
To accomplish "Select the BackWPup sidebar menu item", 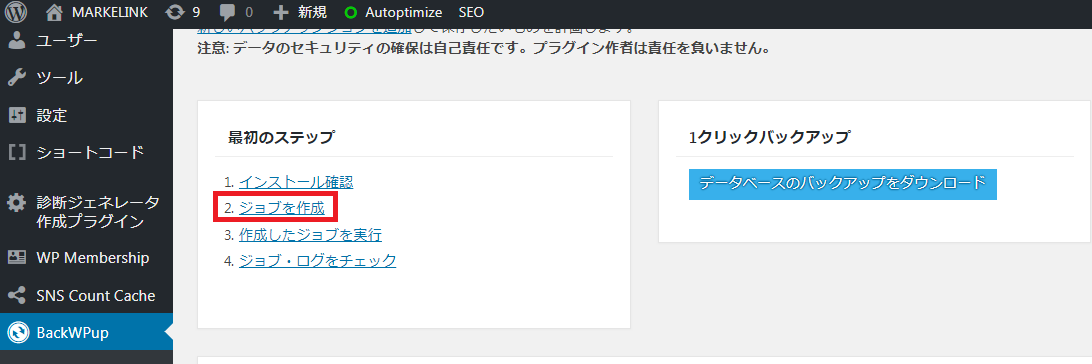I will [86, 332].
